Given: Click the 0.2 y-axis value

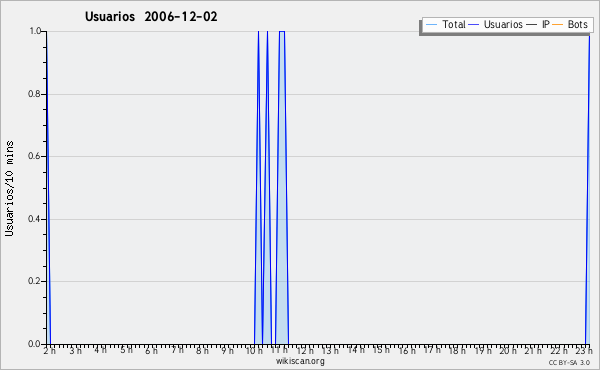Looking at the screenshot, I should (34, 281).
